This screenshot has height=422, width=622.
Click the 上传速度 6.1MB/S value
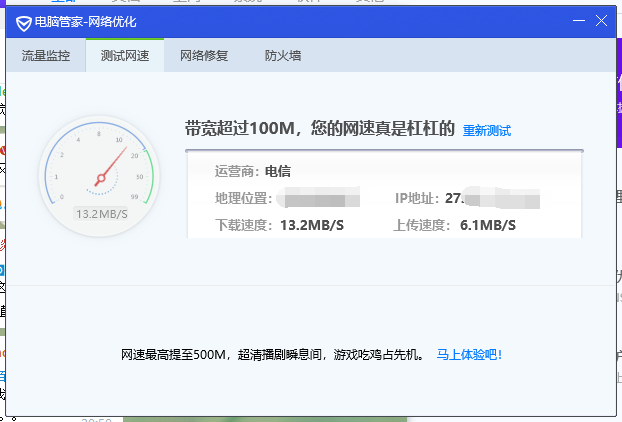point(488,225)
